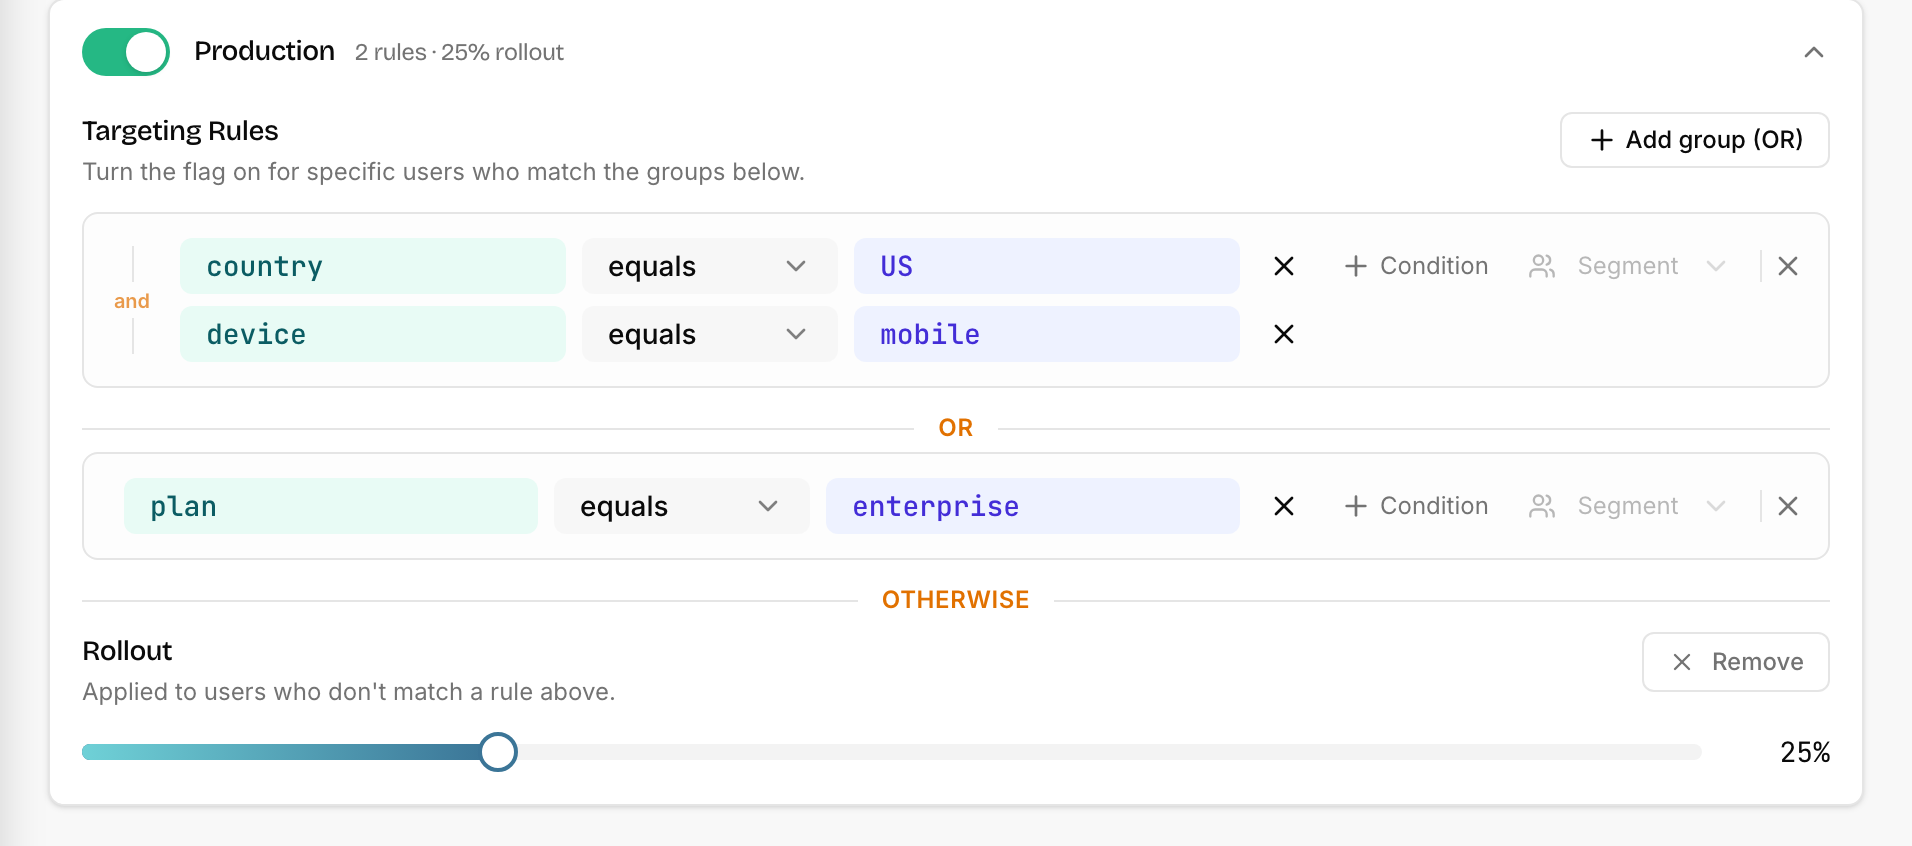Edit the mobile value field
The height and width of the screenshot is (846, 1912).
pos(1046,334)
